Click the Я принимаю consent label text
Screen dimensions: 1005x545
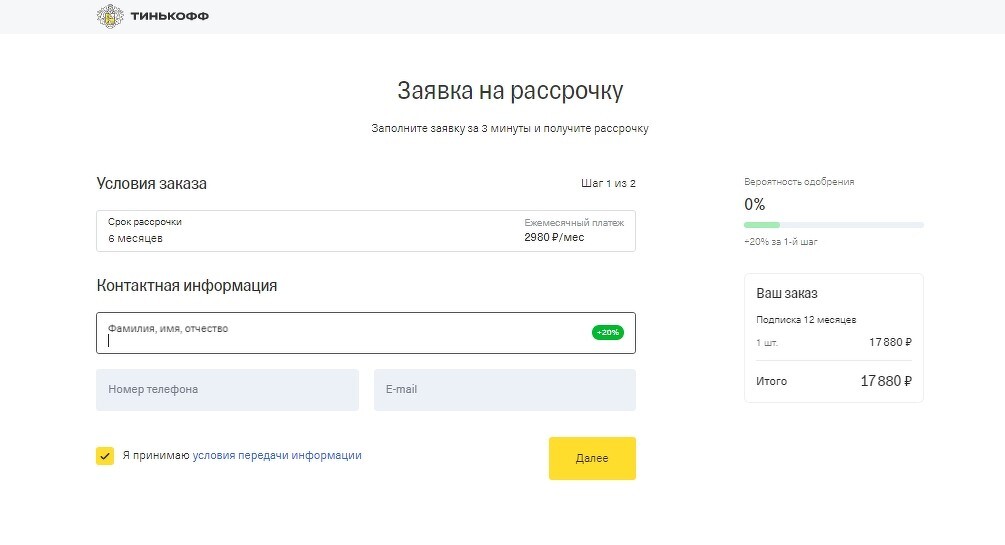(156, 455)
